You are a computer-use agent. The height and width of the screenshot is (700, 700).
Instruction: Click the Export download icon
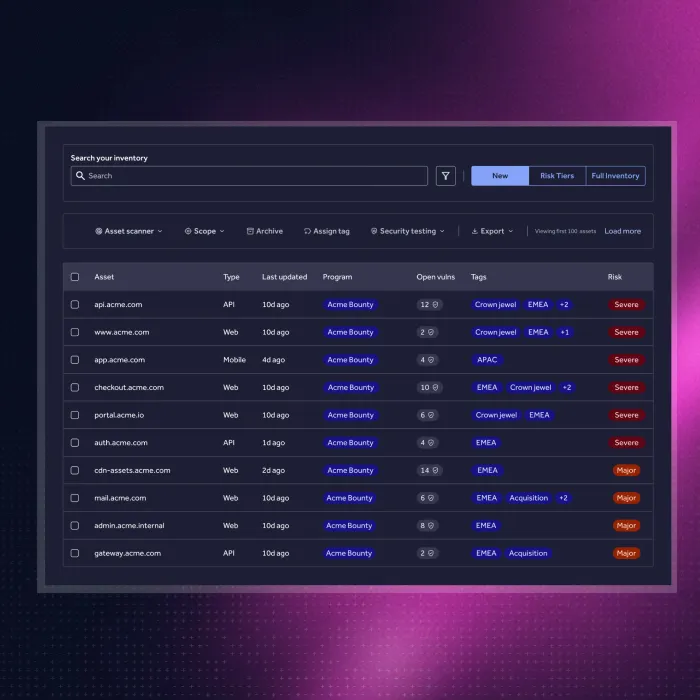475,231
